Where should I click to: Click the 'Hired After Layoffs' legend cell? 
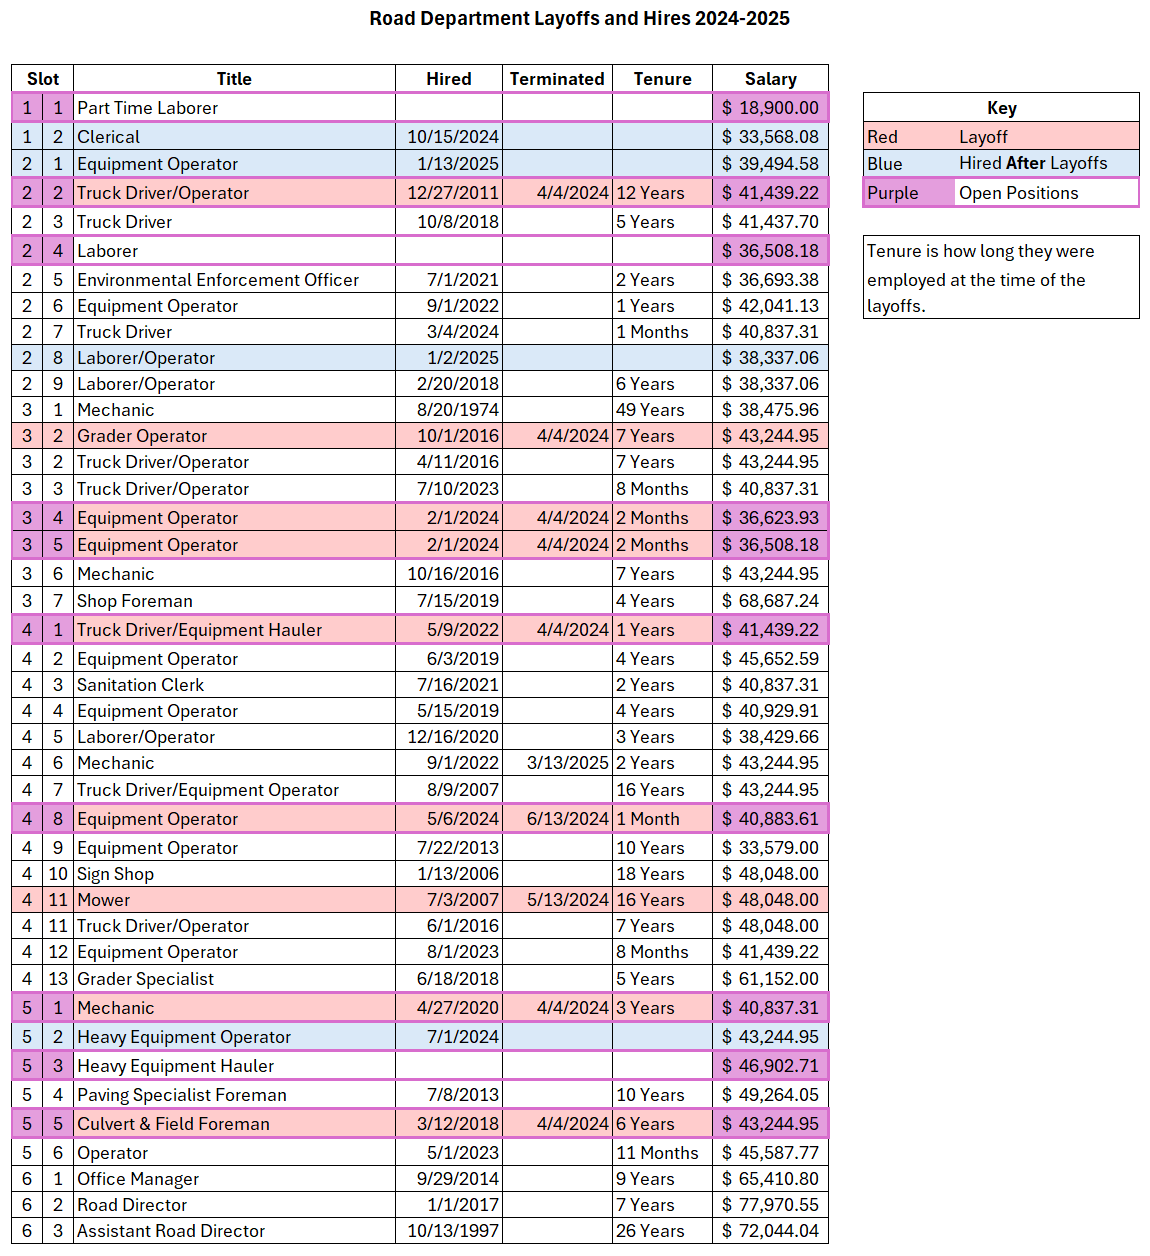pos(1047,163)
